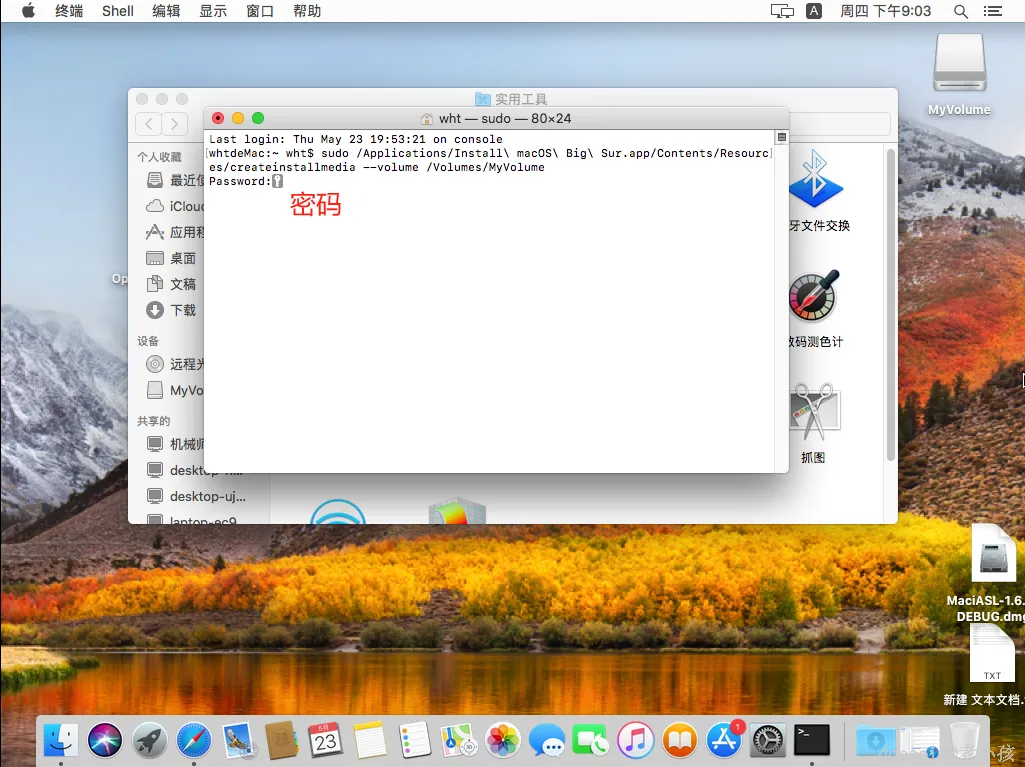Open Terminal from the Dock
The width and height of the screenshot is (1025, 767).
point(812,740)
